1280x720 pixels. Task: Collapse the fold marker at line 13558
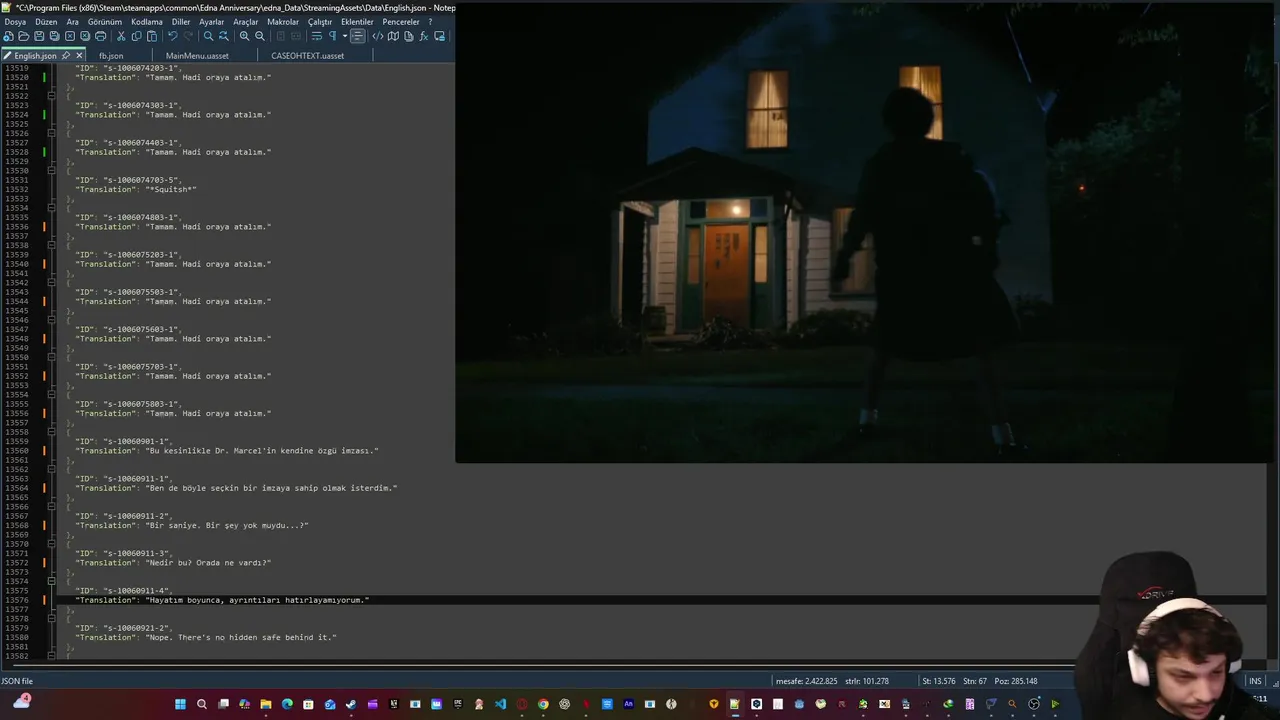click(52, 432)
